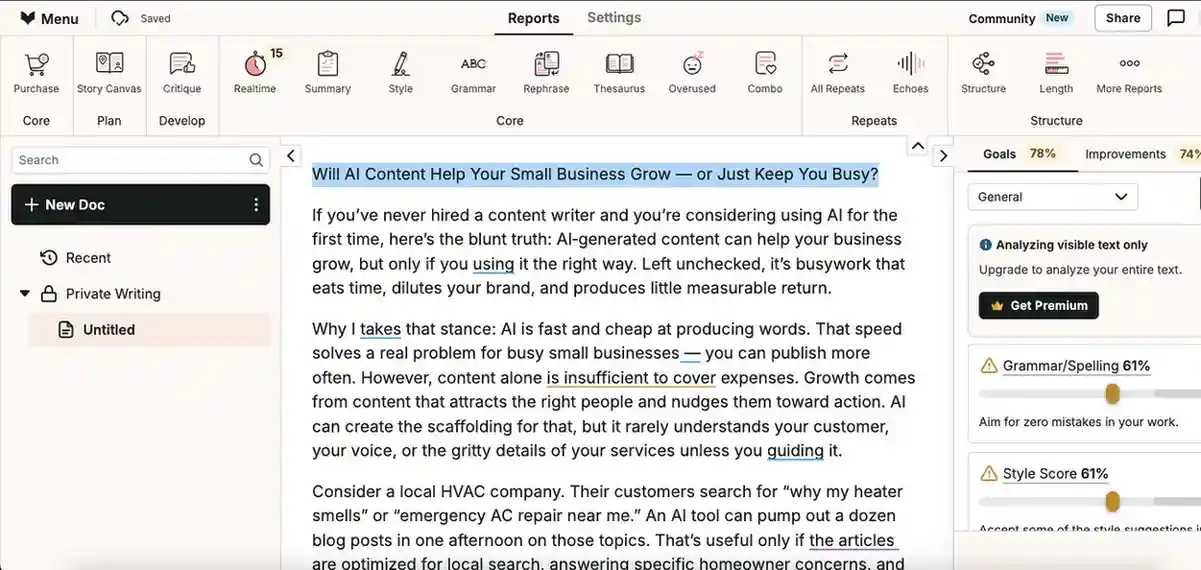Collapse the right goals panel
1201x570 pixels.
pyautogui.click(x=942, y=155)
